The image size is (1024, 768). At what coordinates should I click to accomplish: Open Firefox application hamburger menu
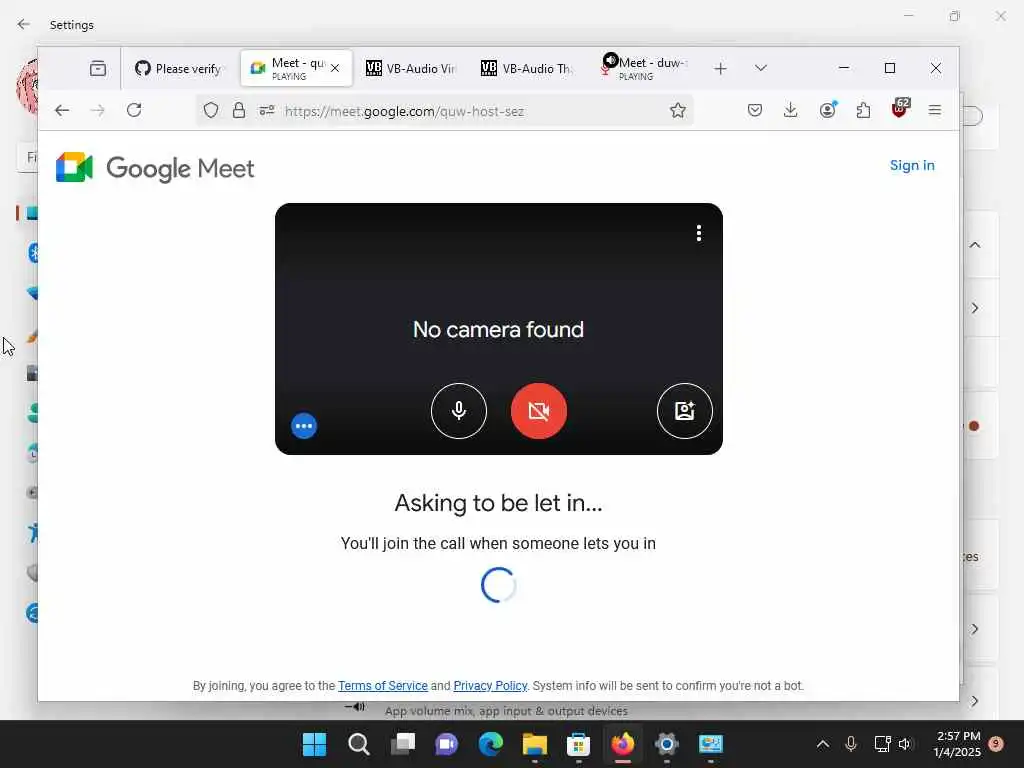tap(935, 110)
